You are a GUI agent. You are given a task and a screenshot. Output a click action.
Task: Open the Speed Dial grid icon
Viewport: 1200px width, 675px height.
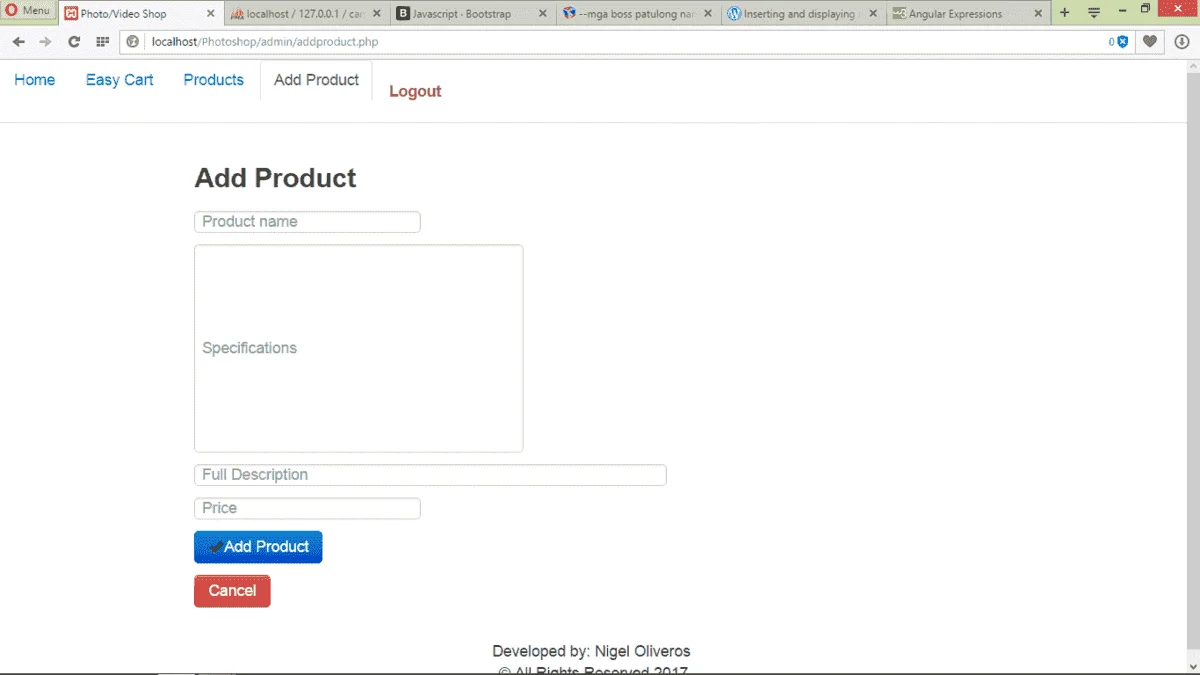pyautogui.click(x=102, y=42)
